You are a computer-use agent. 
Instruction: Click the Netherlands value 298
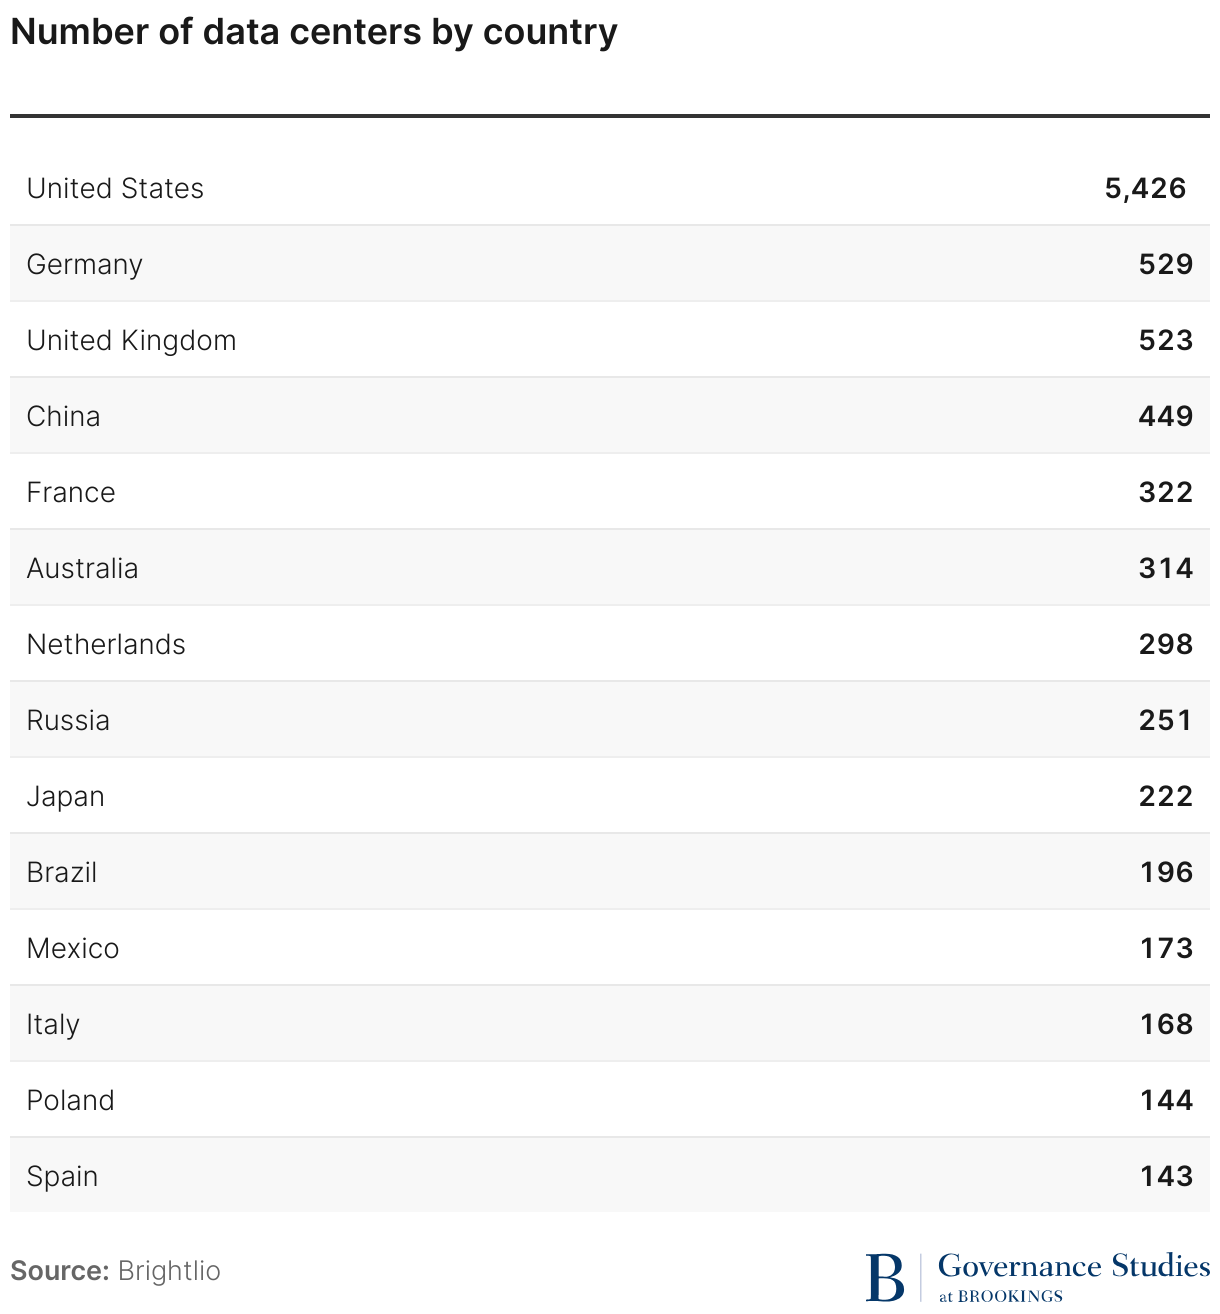1165,644
